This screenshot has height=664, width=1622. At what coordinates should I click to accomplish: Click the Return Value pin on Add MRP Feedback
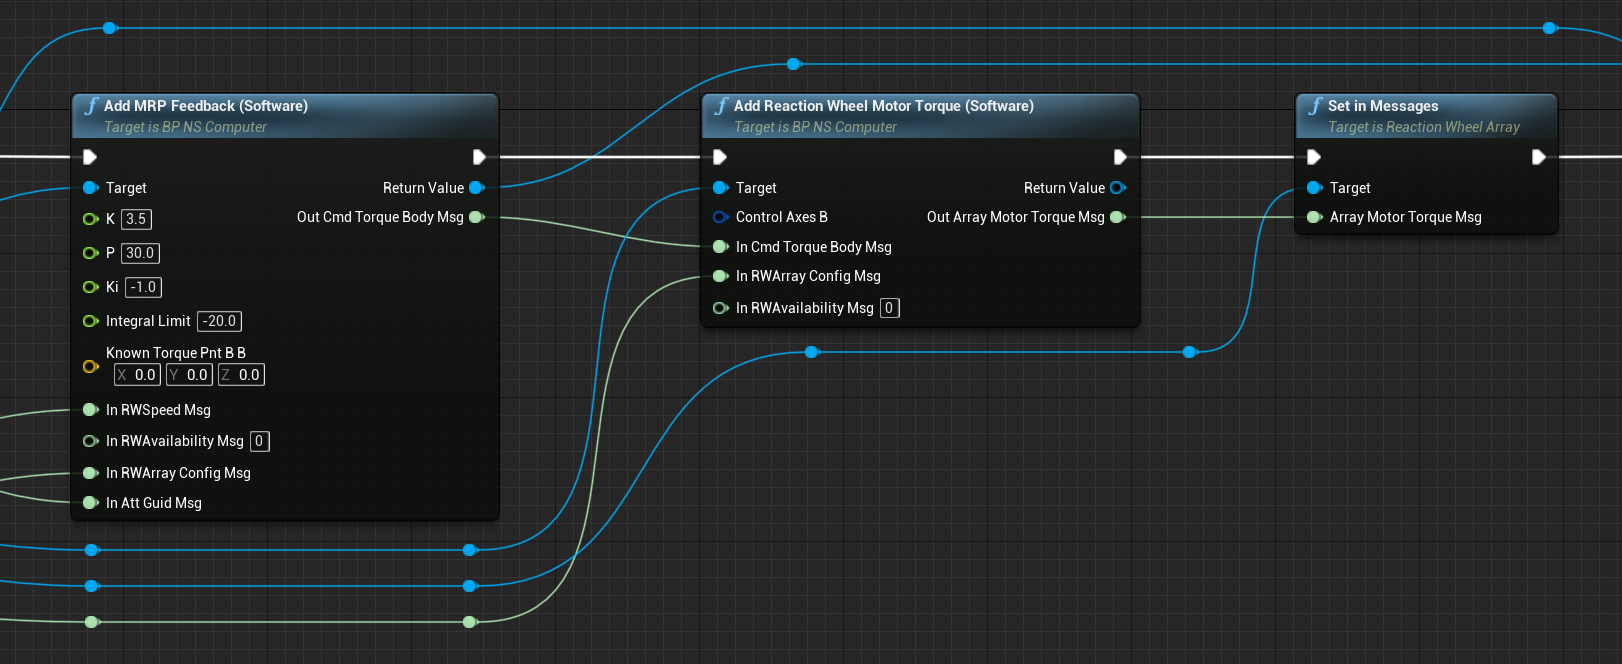(x=477, y=188)
